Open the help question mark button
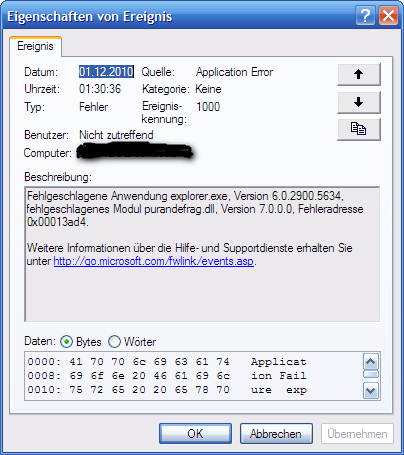Image resolution: width=404 pixels, height=455 pixels. click(365, 15)
